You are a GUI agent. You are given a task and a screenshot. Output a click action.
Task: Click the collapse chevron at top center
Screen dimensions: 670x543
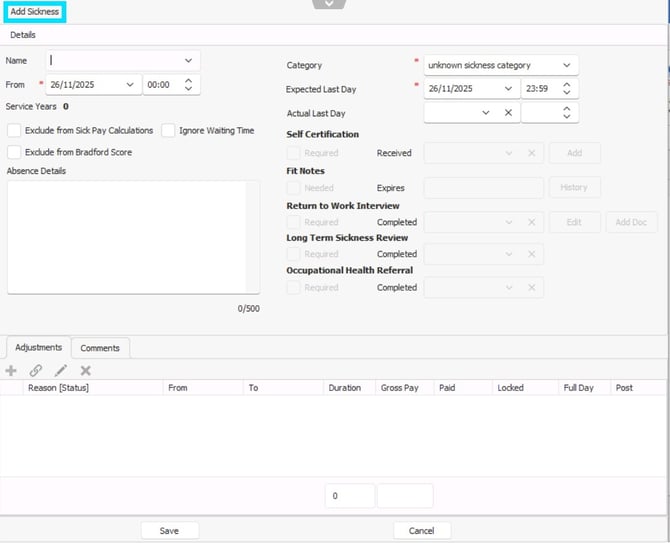(330, 5)
